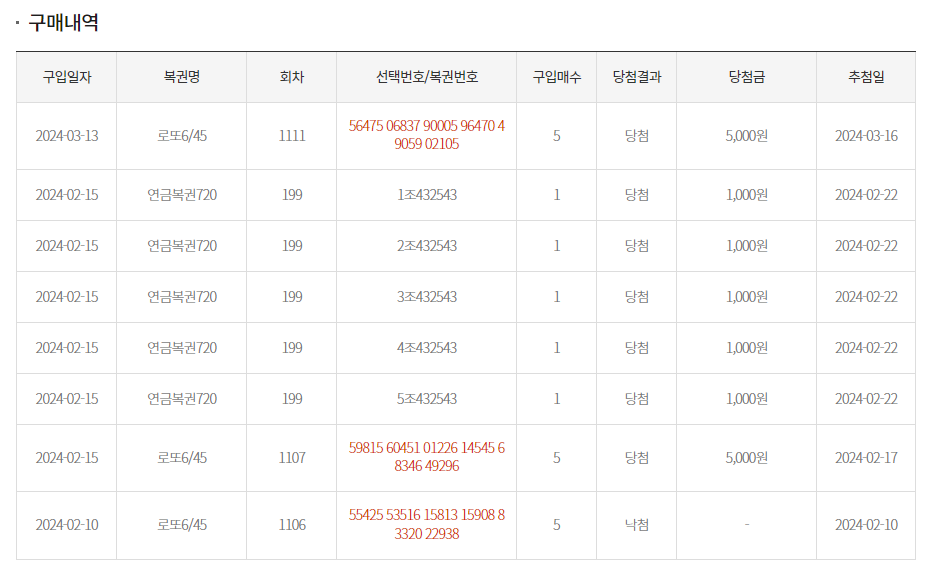
Task: Click the 2024-03-16 draw date cell
Action: [866, 136]
